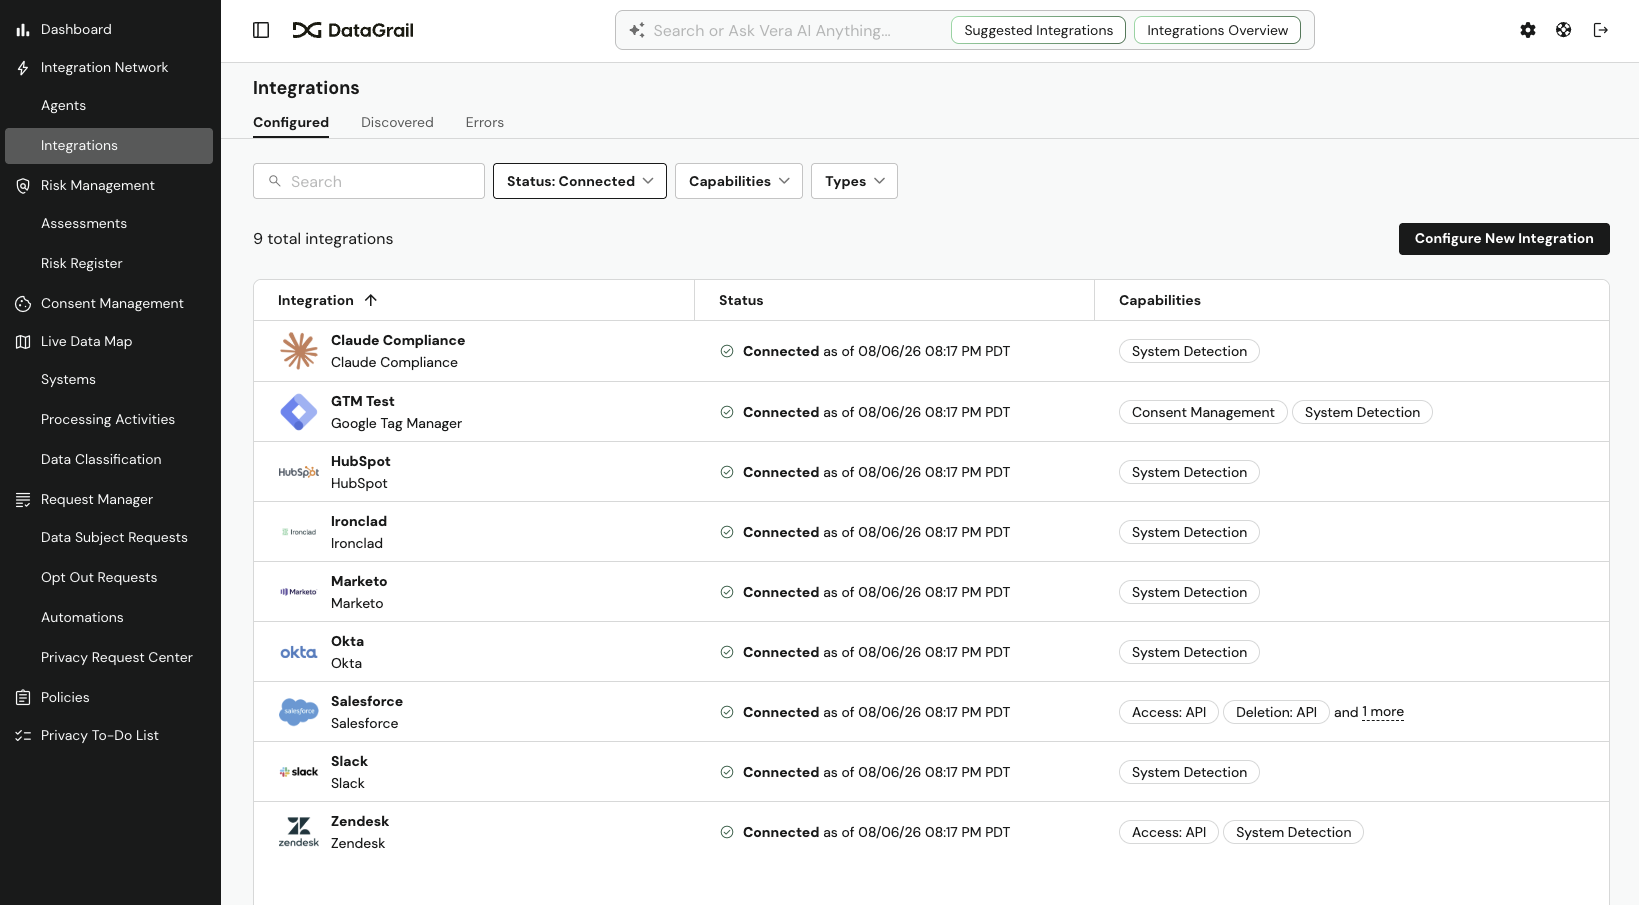The width and height of the screenshot is (1639, 905).
Task: Click the Slack logo icon
Action: click(x=299, y=772)
